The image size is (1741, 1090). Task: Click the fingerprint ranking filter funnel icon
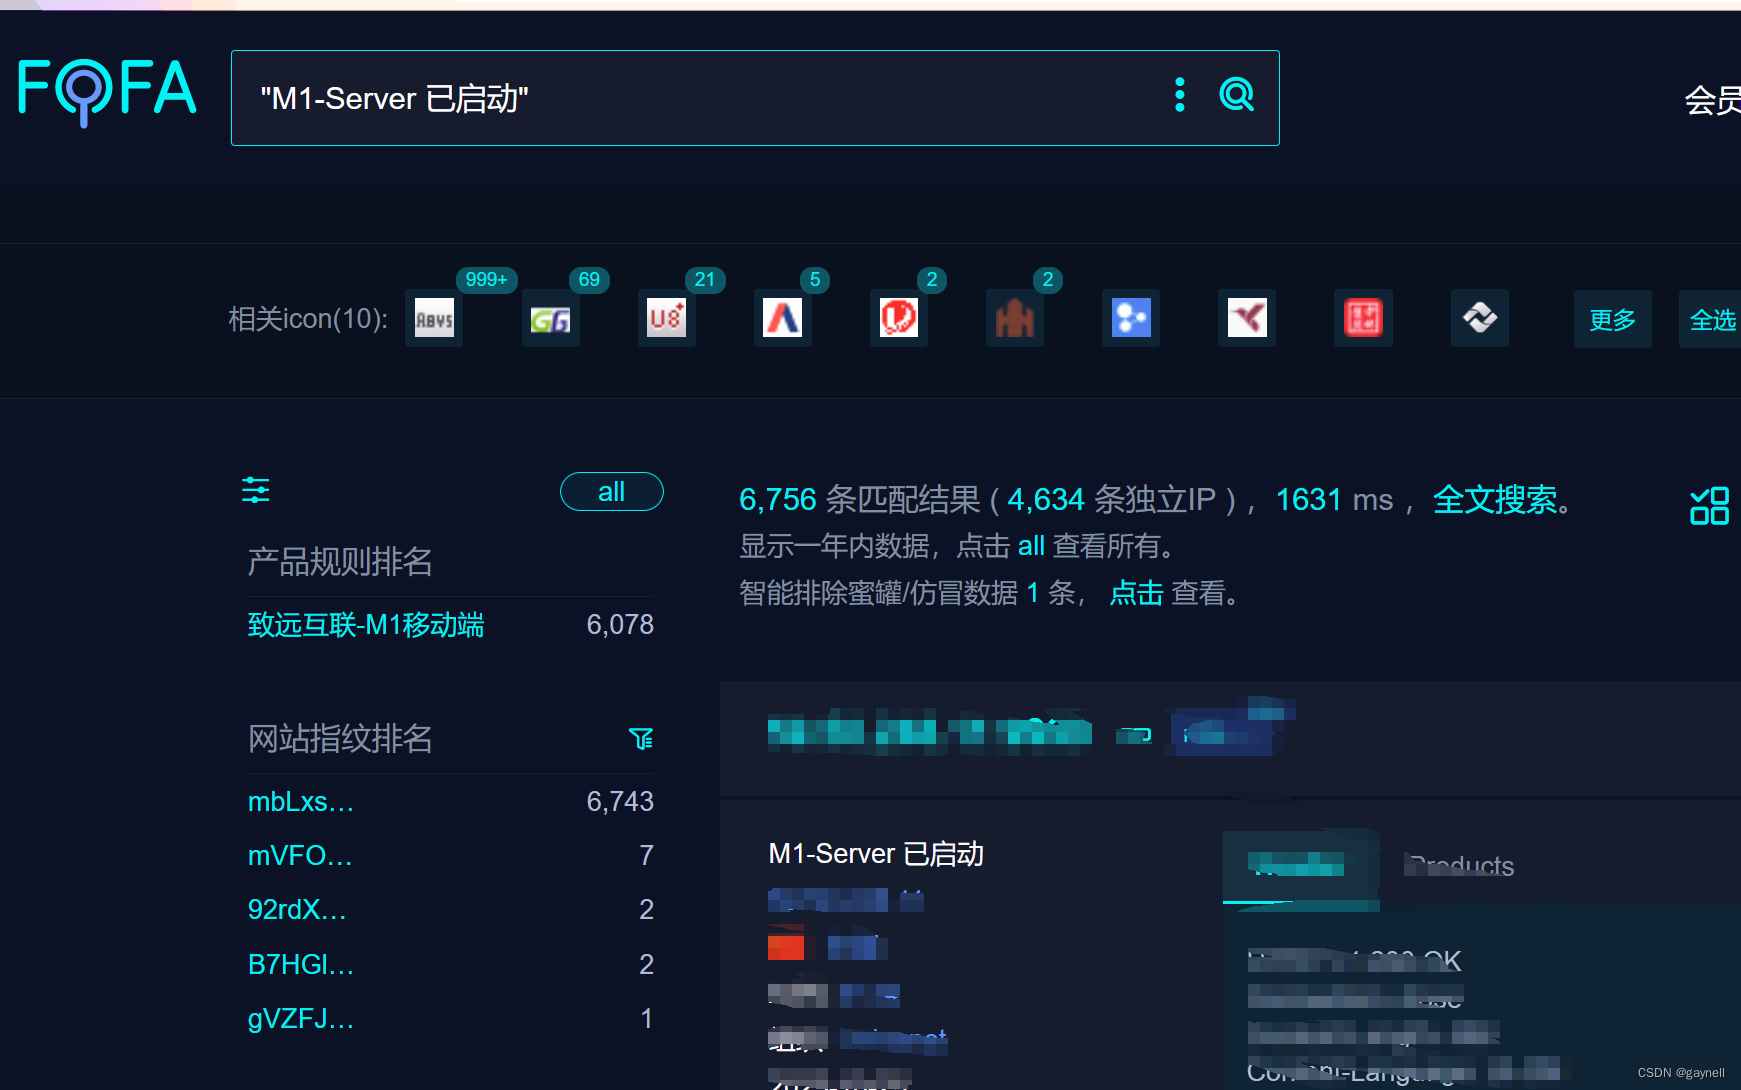point(641,738)
